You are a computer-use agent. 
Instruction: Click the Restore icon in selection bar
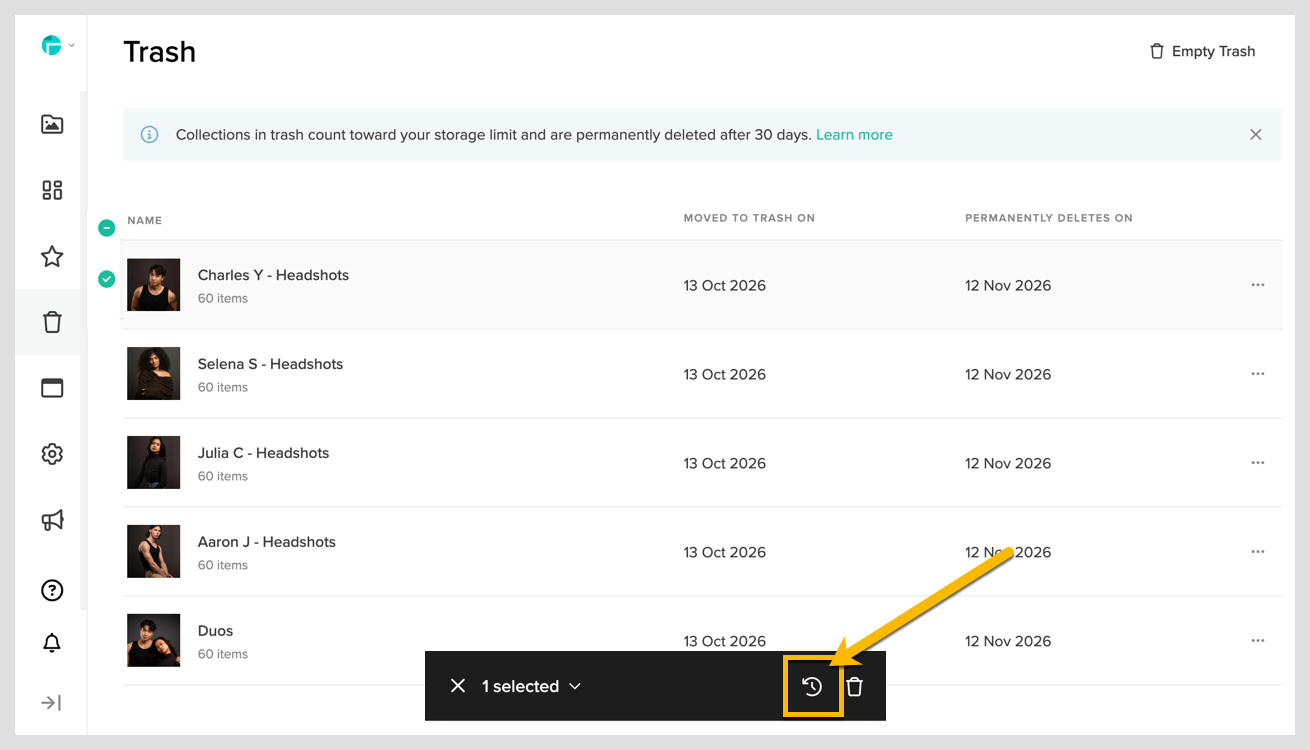812,686
